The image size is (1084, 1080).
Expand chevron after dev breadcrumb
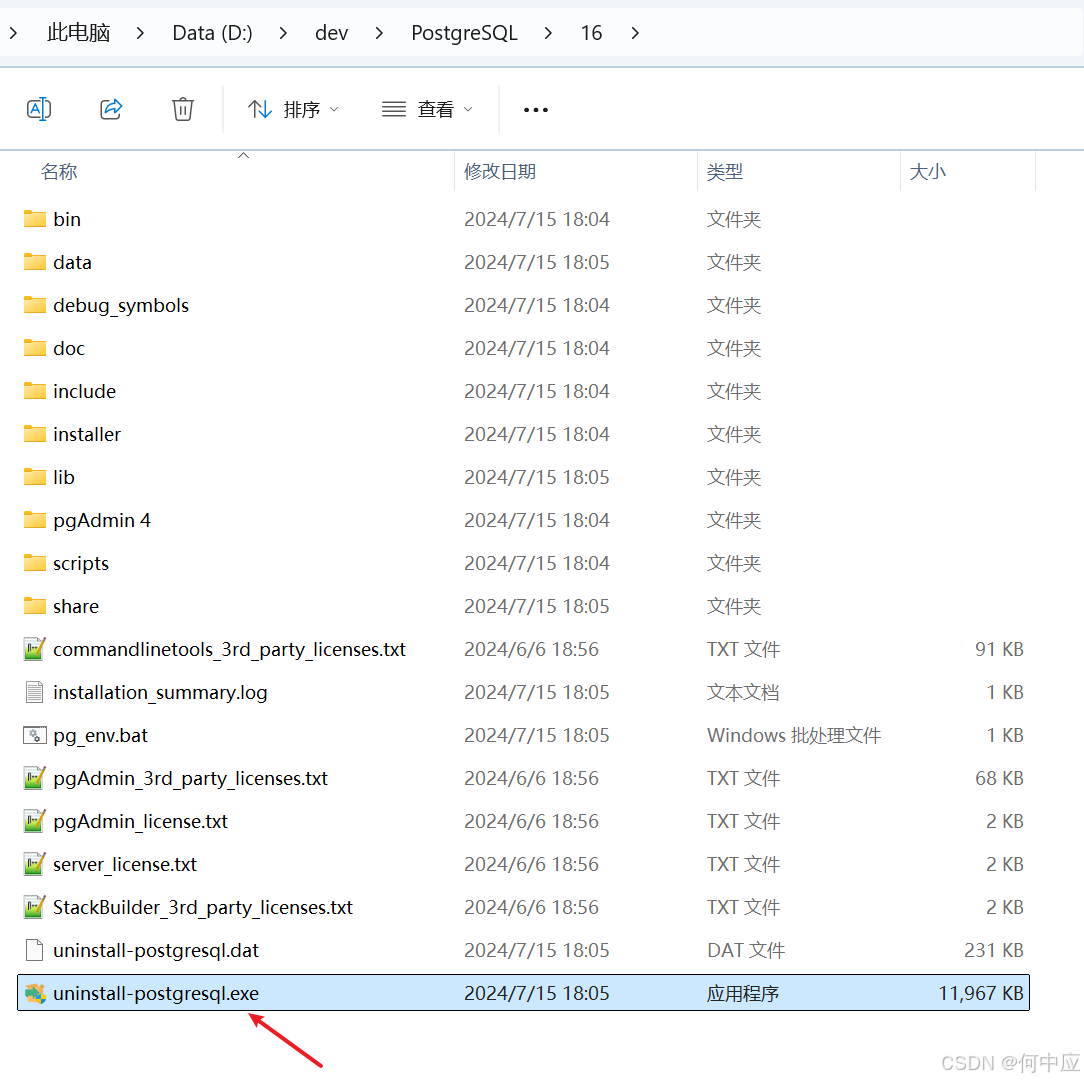tap(379, 32)
